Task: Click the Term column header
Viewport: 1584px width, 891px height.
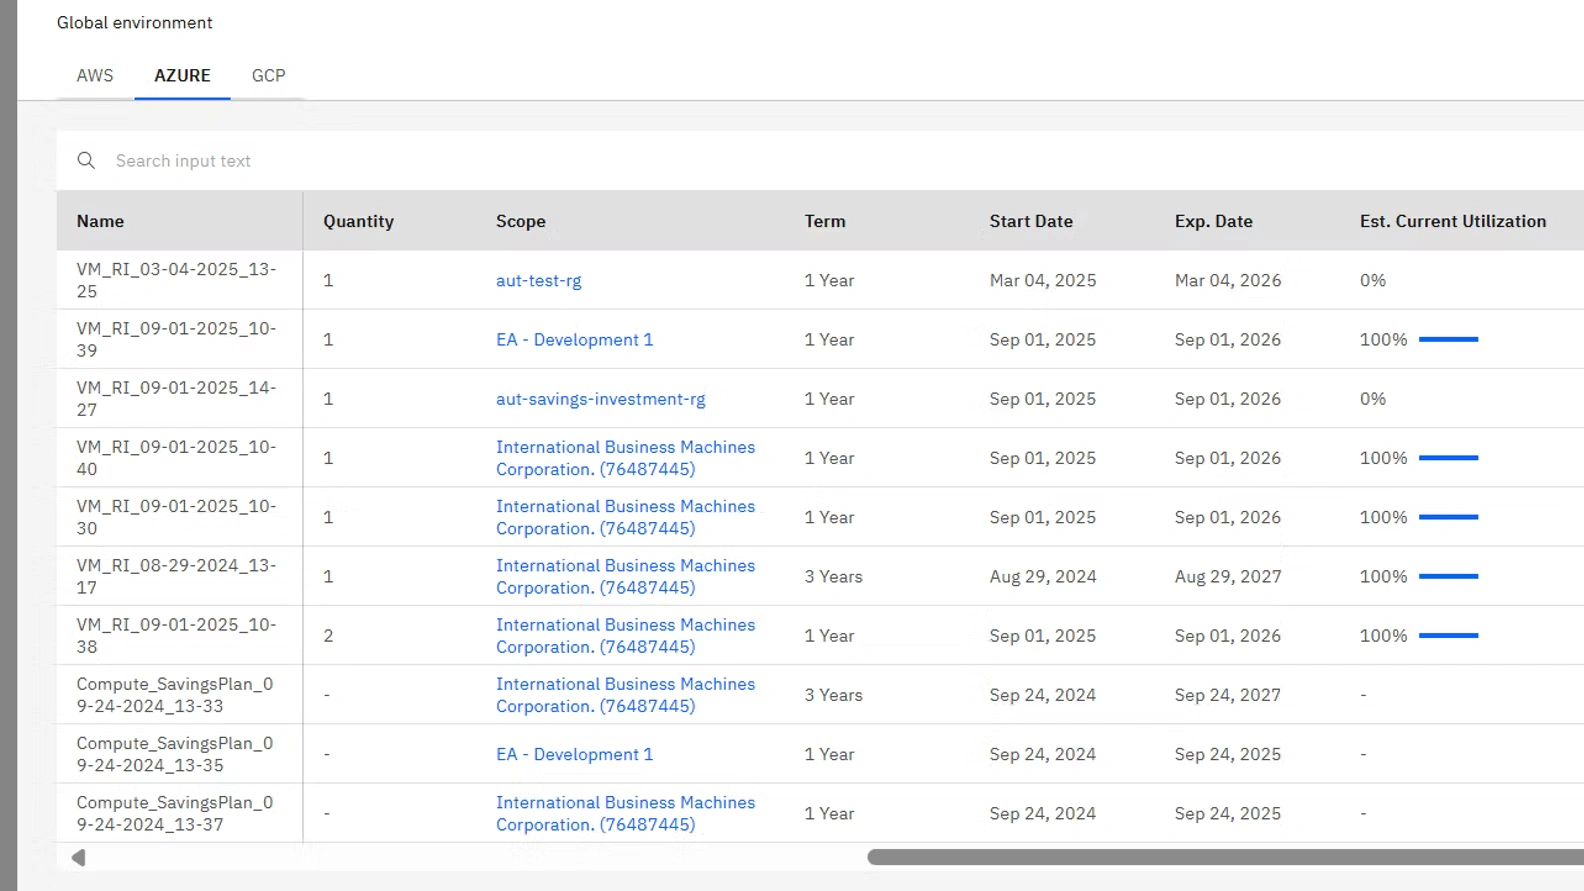Action: [x=825, y=221]
